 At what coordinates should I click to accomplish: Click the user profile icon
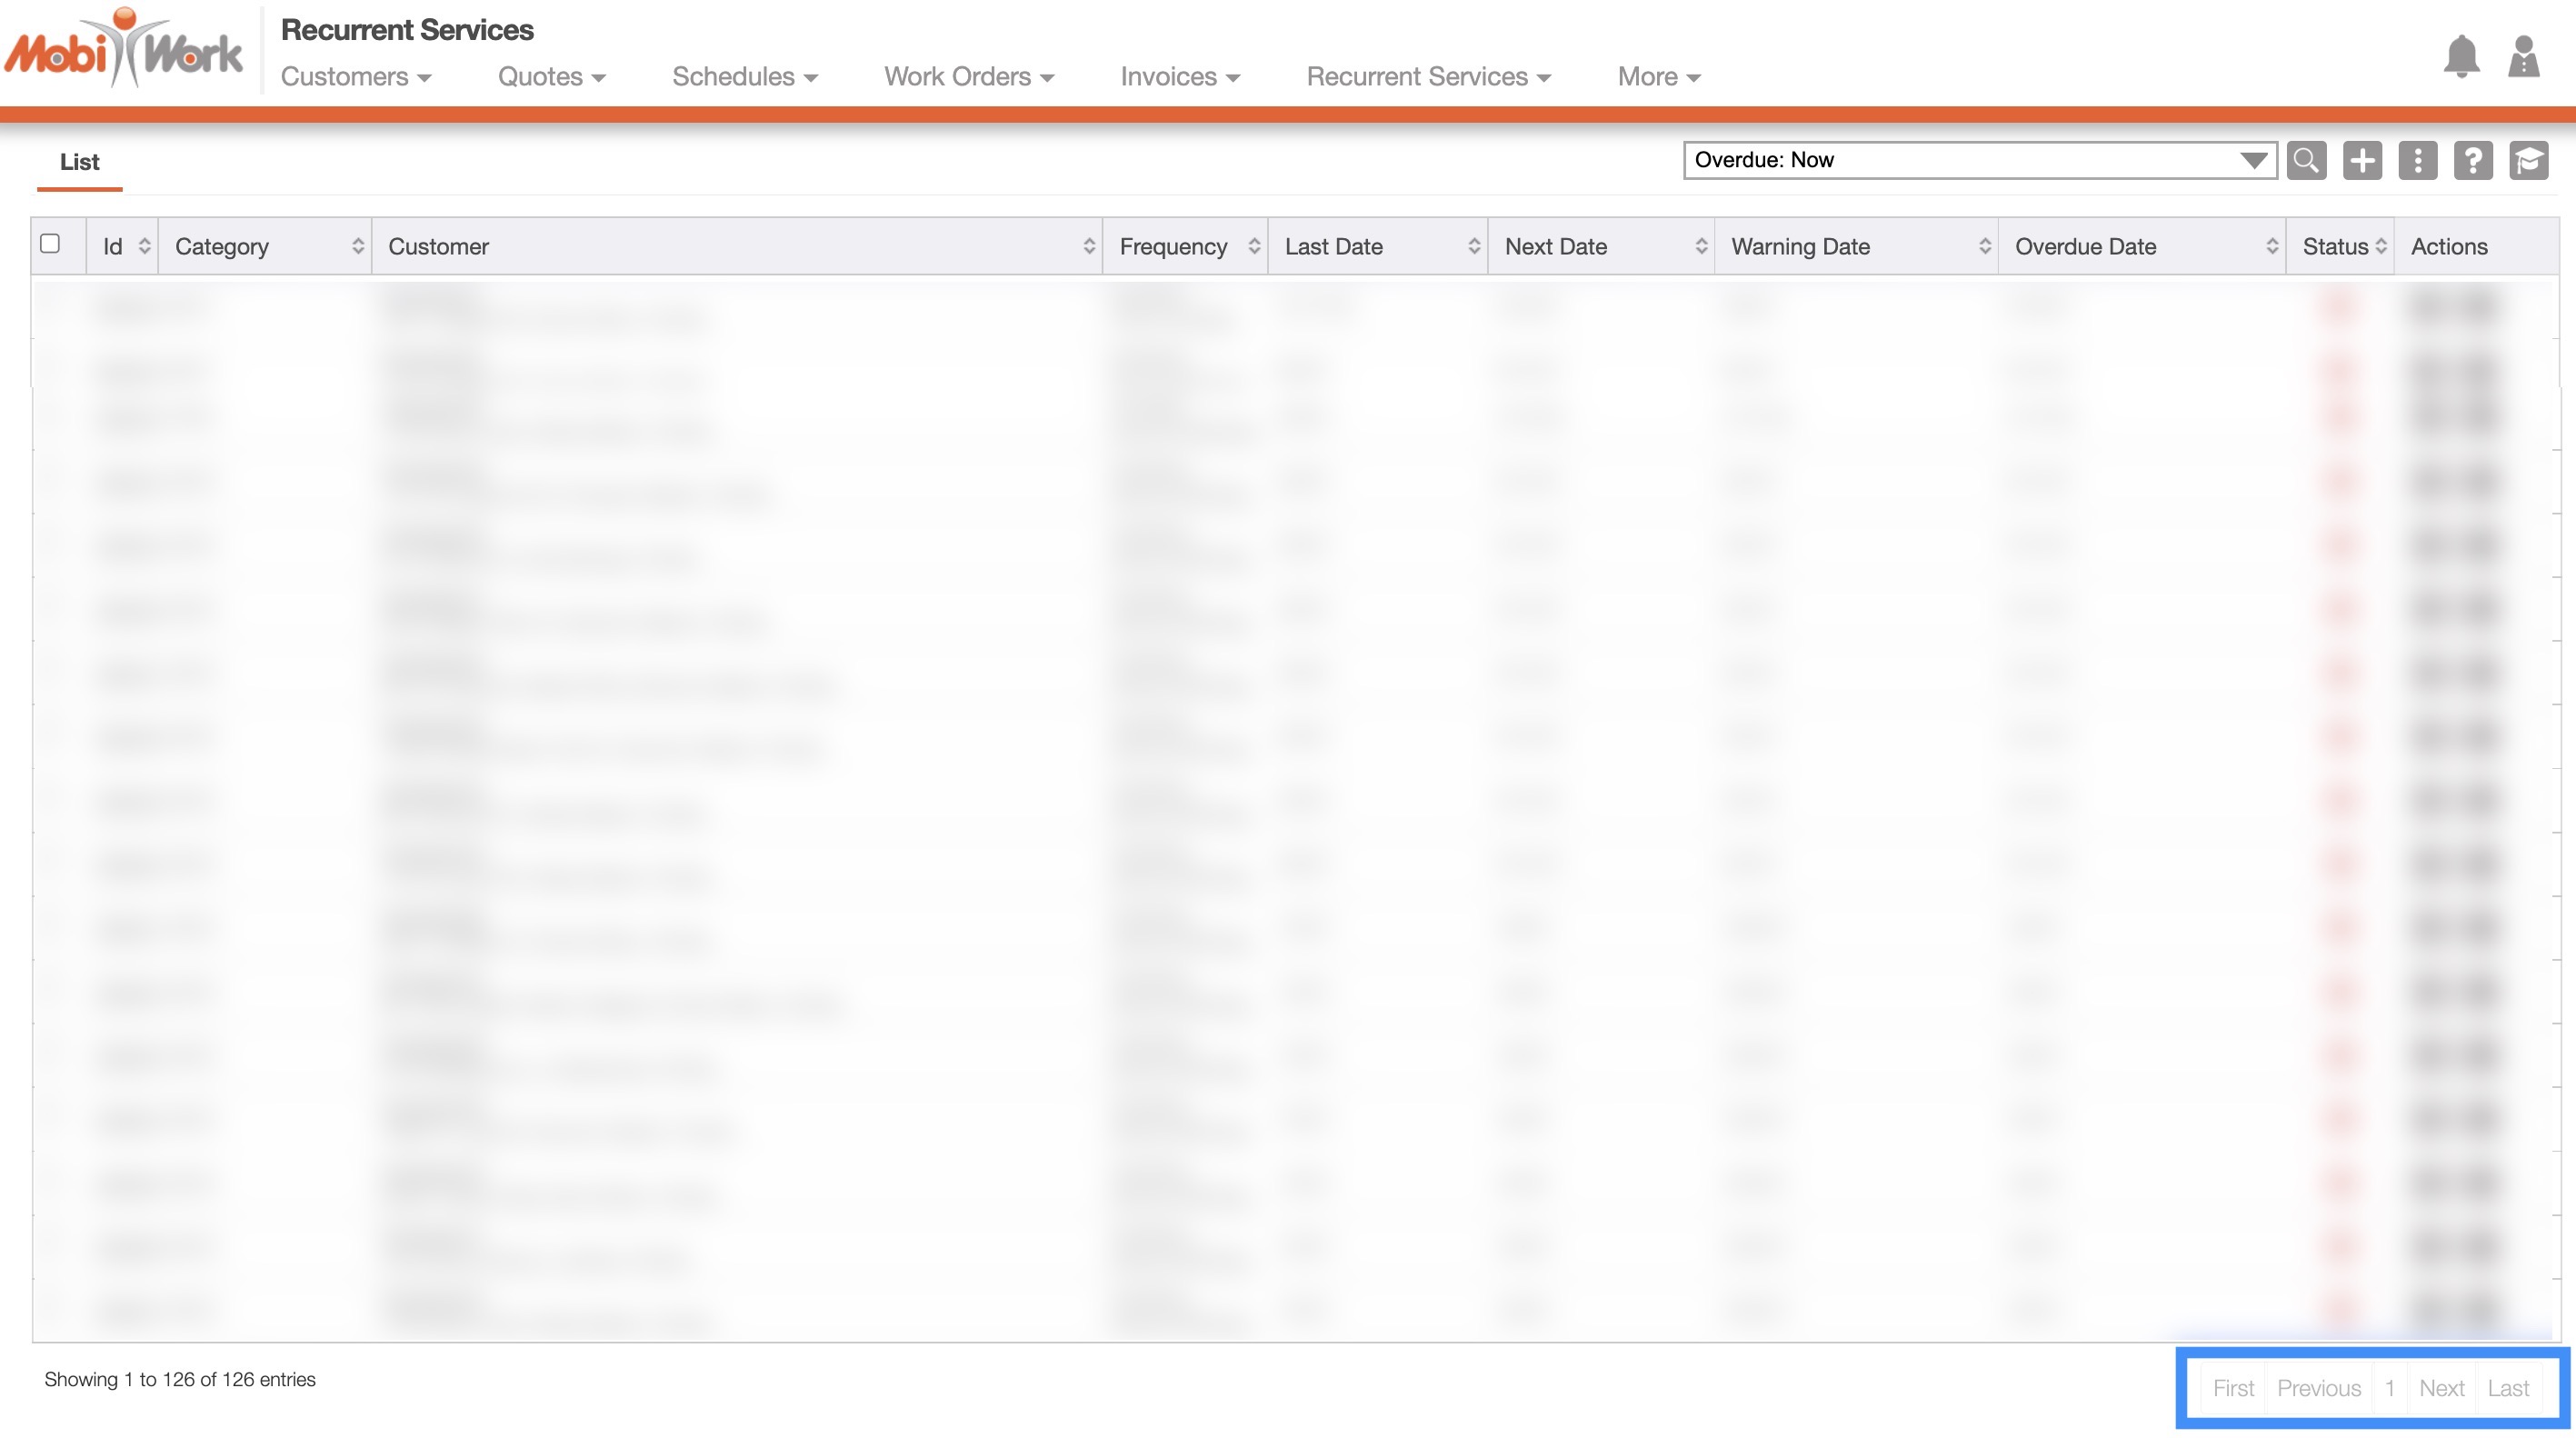coord(2523,56)
